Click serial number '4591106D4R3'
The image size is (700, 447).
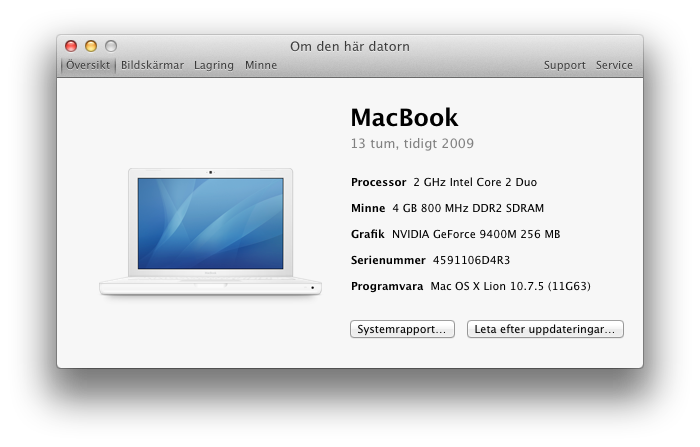pyautogui.click(x=471, y=260)
